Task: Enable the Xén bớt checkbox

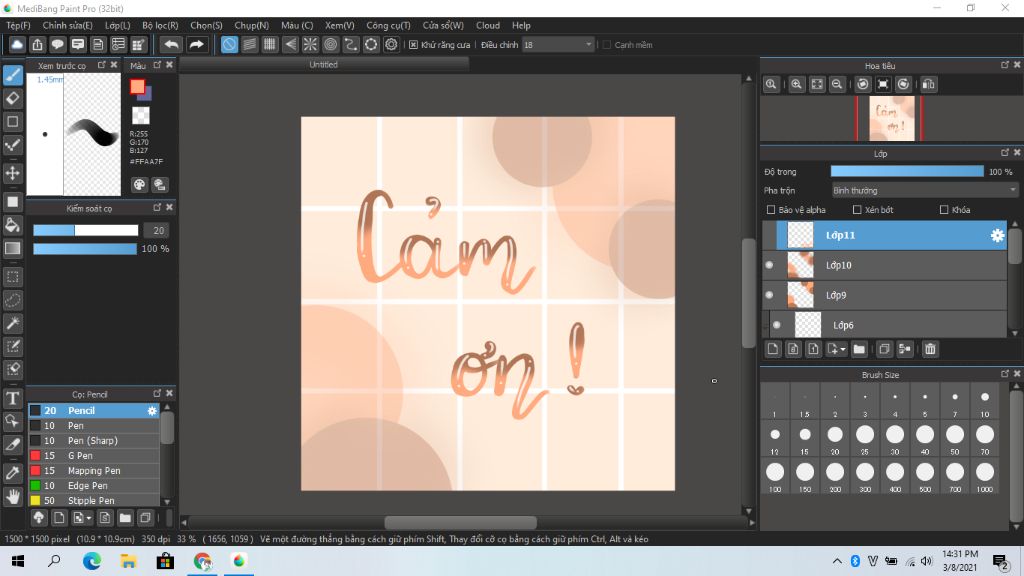Action: point(857,210)
